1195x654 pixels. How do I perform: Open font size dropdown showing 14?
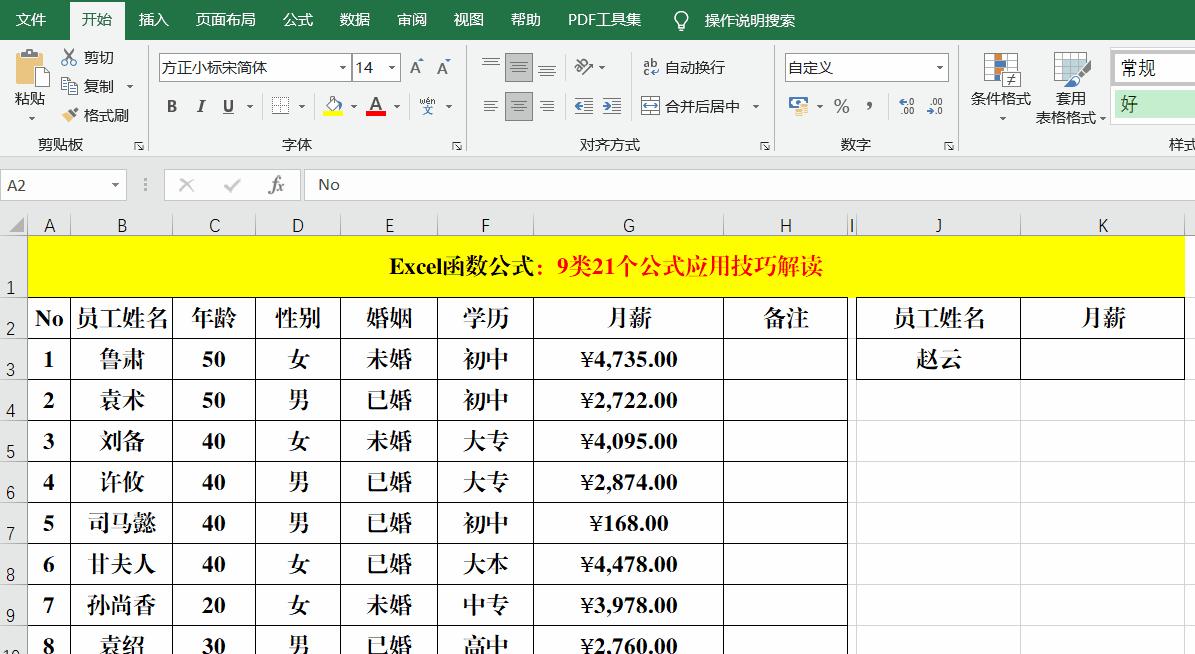click(392, 68)
